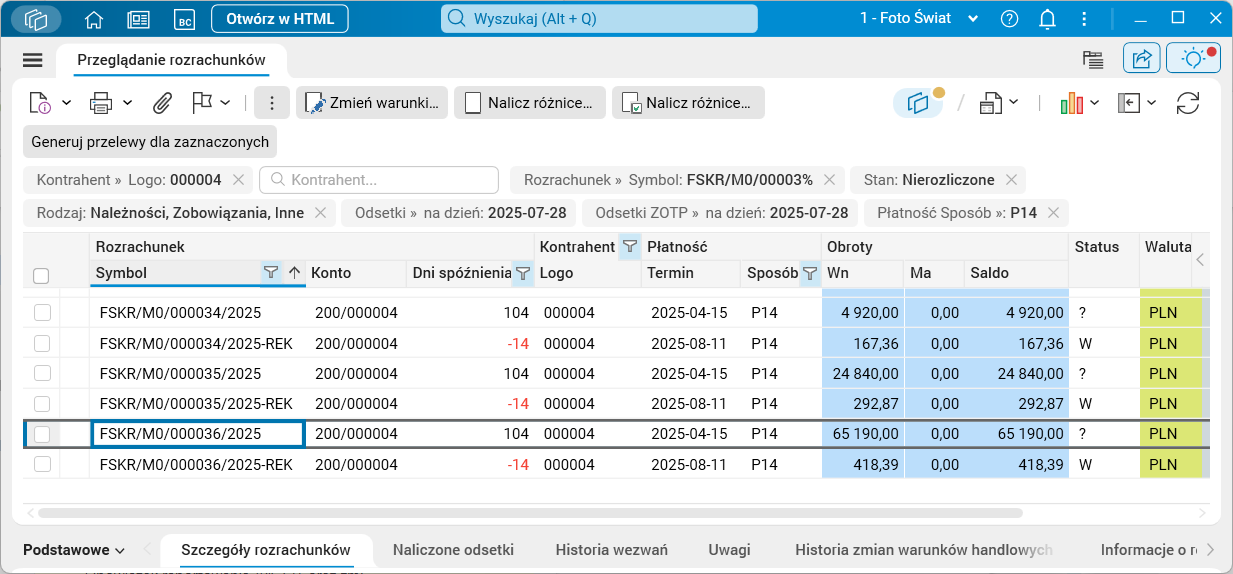Expand printer dropdown arrow

128,102
